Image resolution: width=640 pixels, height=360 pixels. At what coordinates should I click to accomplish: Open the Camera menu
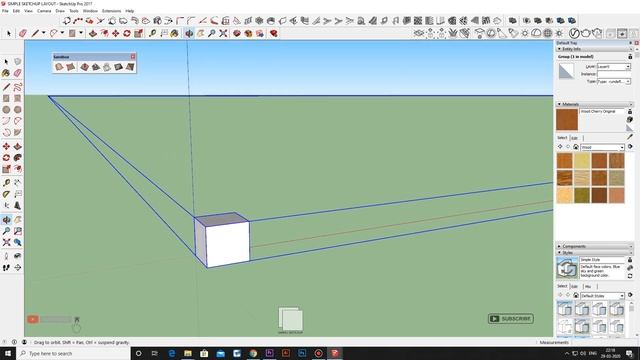pos(44,11)
